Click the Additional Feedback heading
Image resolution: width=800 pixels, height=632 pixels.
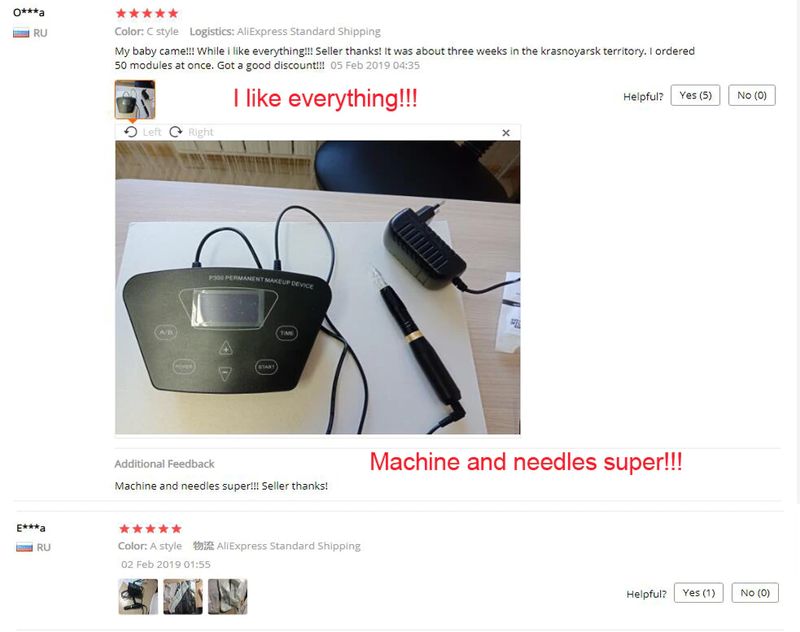pyautogui.click(x=164, y=464)
